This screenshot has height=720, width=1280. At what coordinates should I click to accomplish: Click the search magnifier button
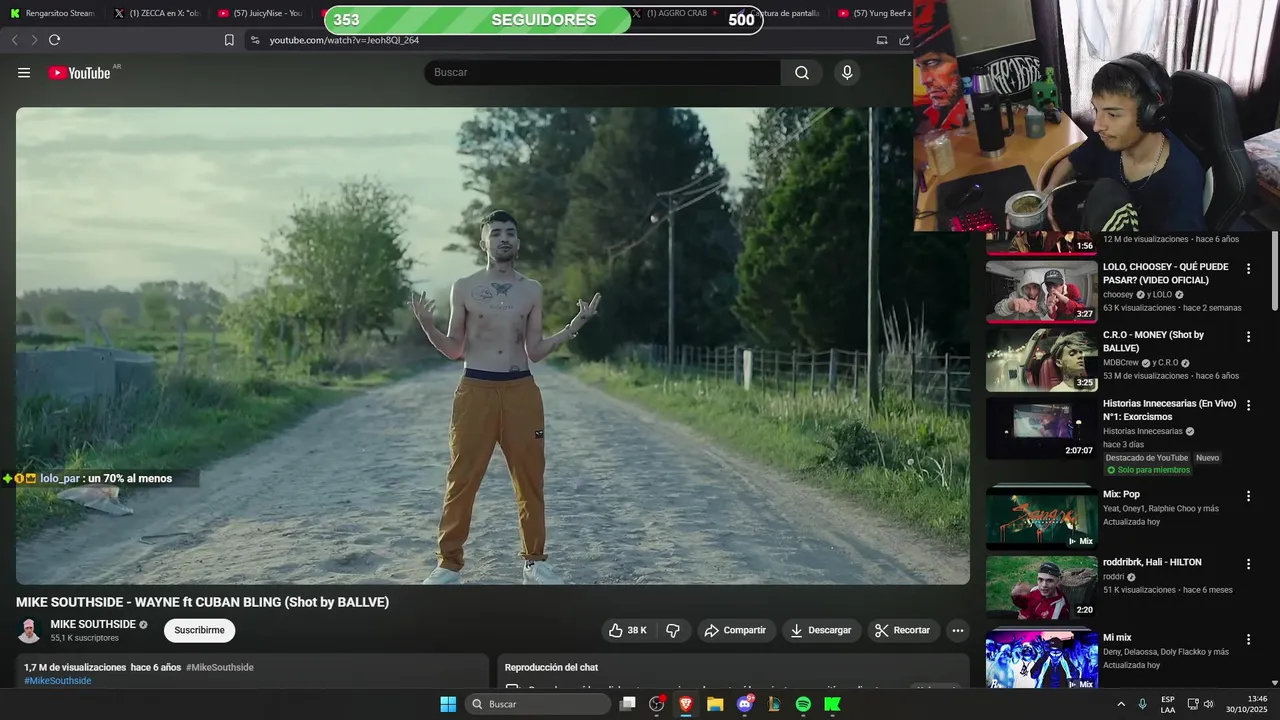click(x=802, y=72)
